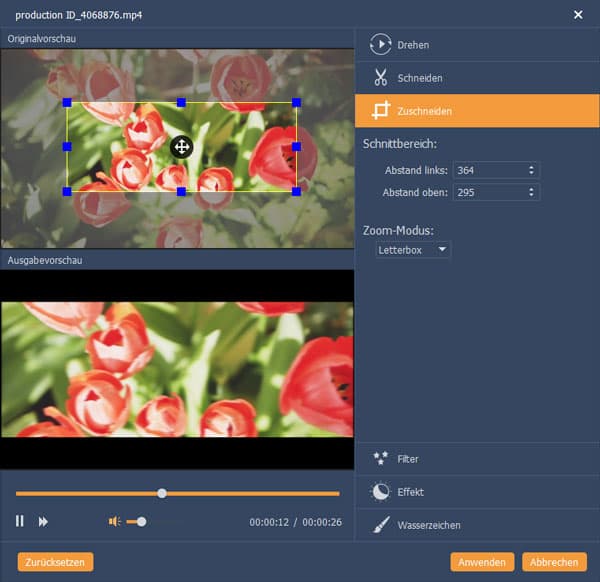Click the Abstand links value field
The image size is (600, 582).
tap(496, 170)
